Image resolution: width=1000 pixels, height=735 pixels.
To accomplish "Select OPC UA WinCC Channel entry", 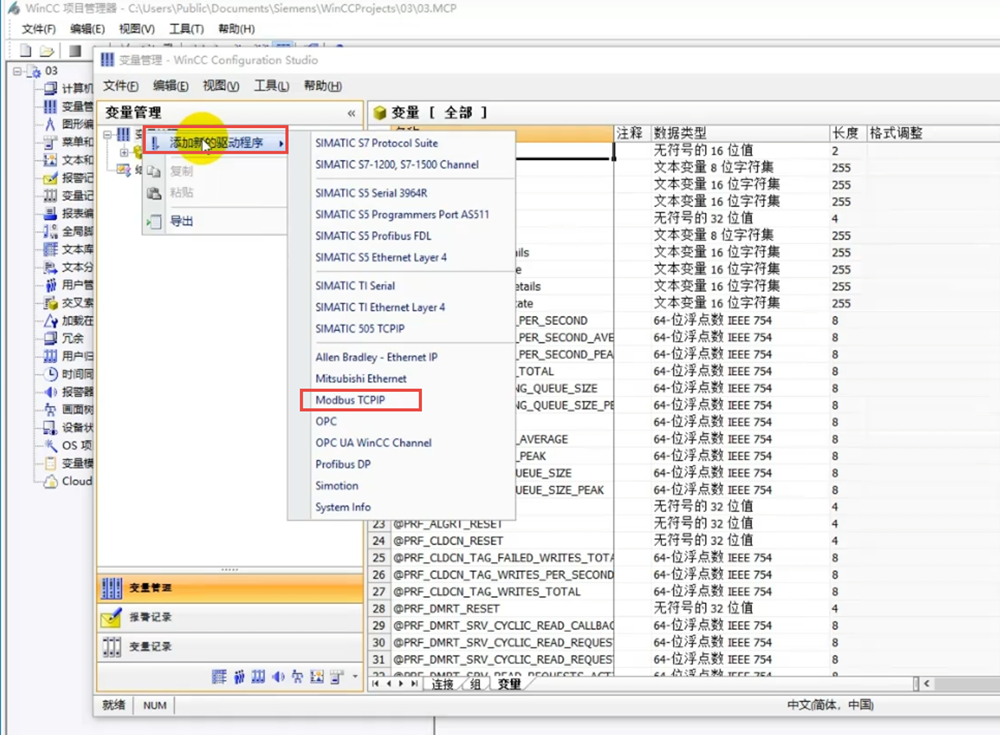I will [x=373, y=443].
